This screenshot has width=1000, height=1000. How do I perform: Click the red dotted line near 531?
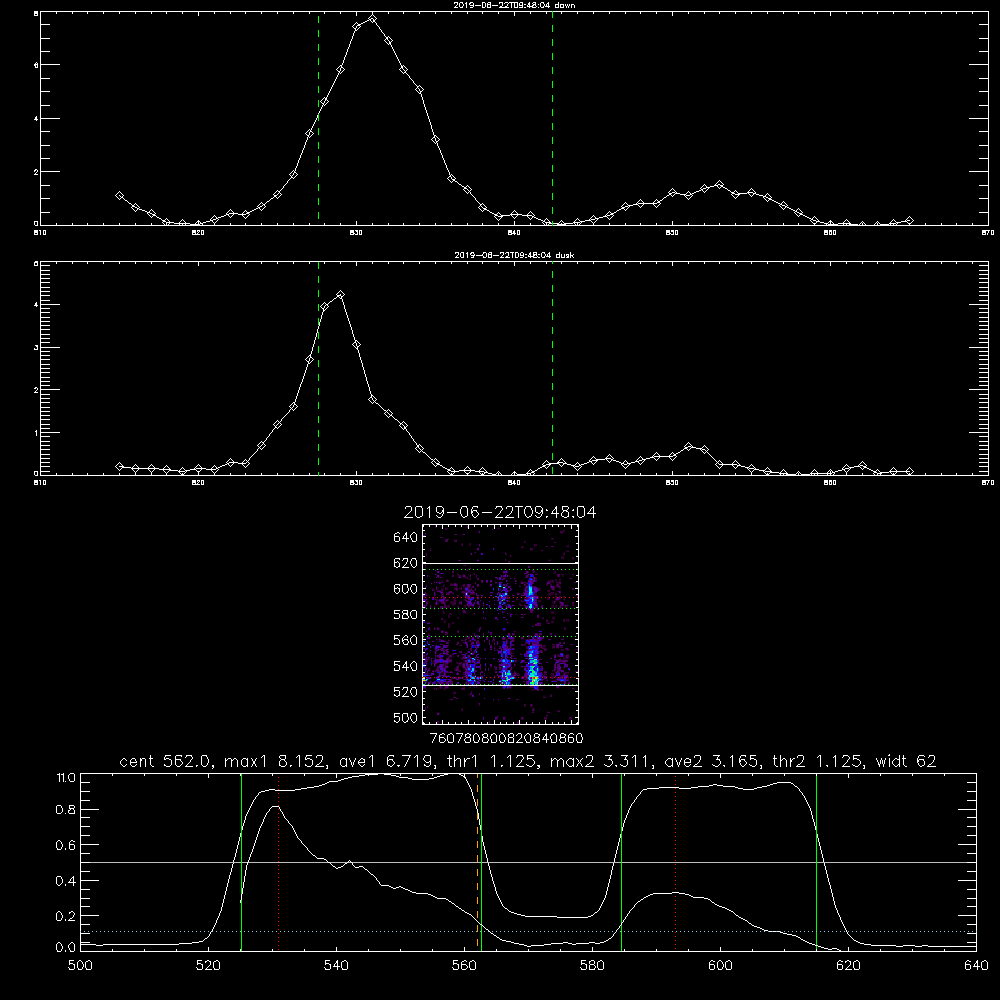pyautogui.click(x=279, y=862)
